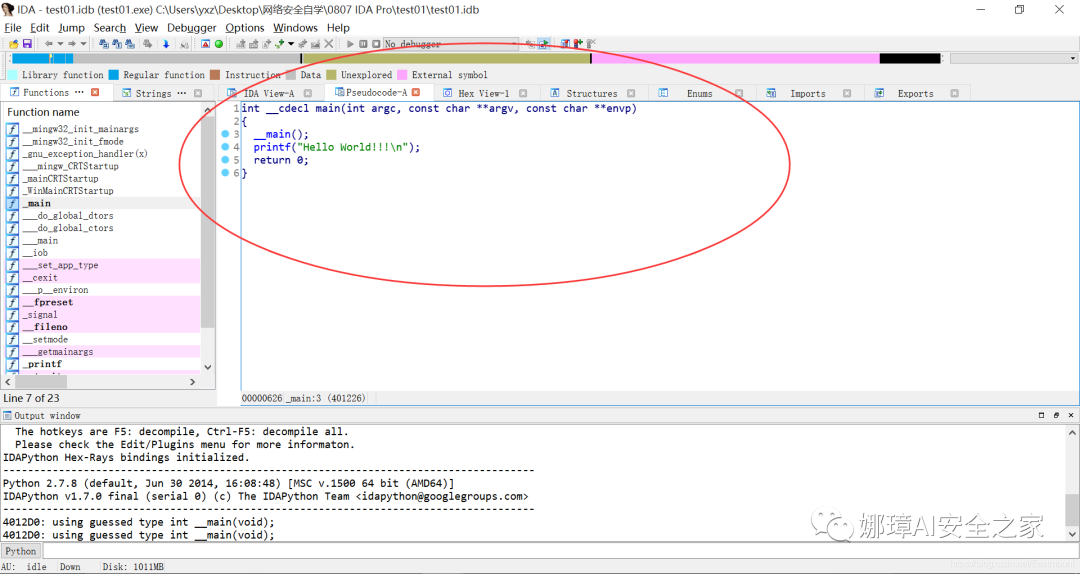Click the Output window vertical scrollbar

[1072, 482]
